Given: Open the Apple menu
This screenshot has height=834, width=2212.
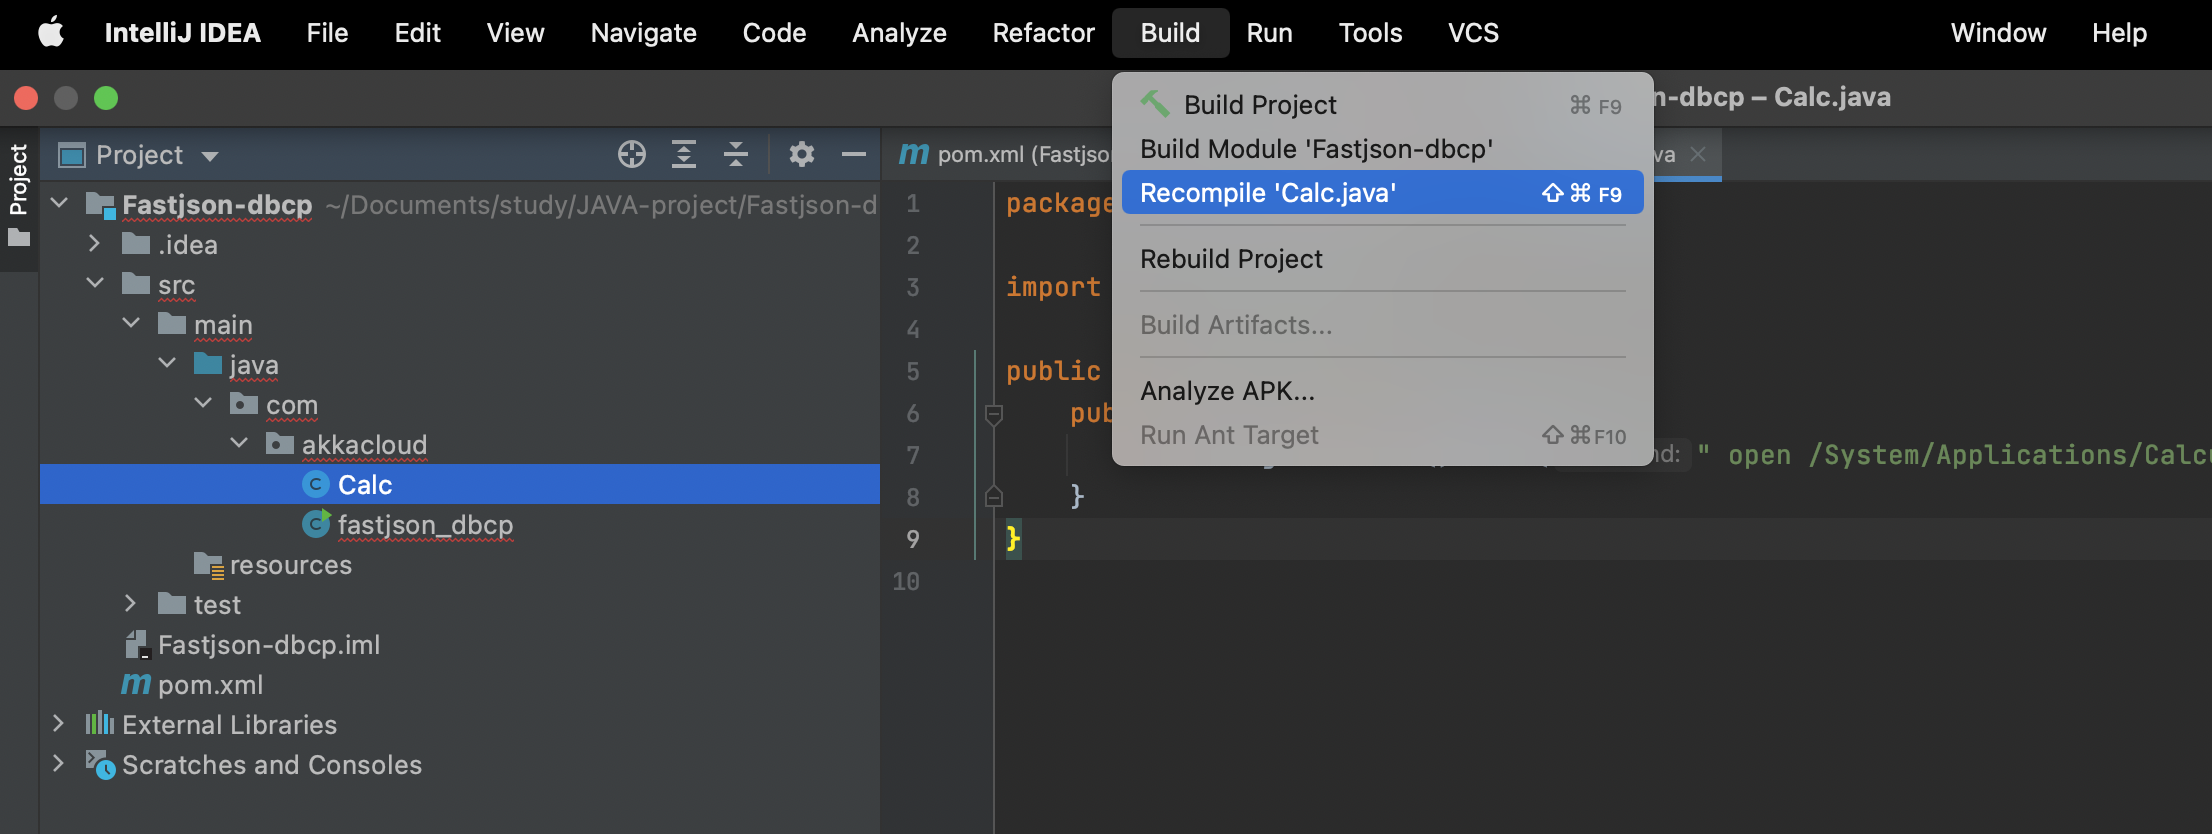Looking at the screenshot, I should click(51, 33).
